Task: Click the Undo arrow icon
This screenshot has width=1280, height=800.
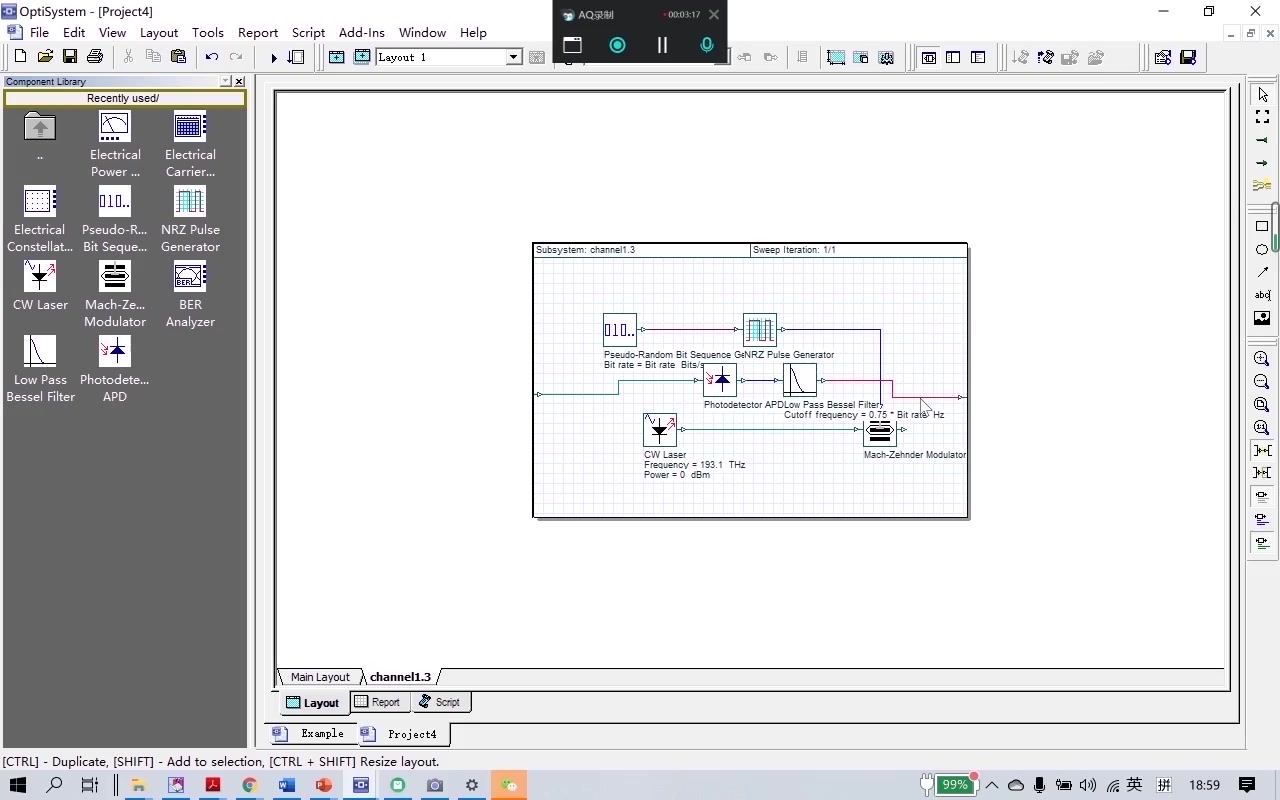Action: point(211,57)
